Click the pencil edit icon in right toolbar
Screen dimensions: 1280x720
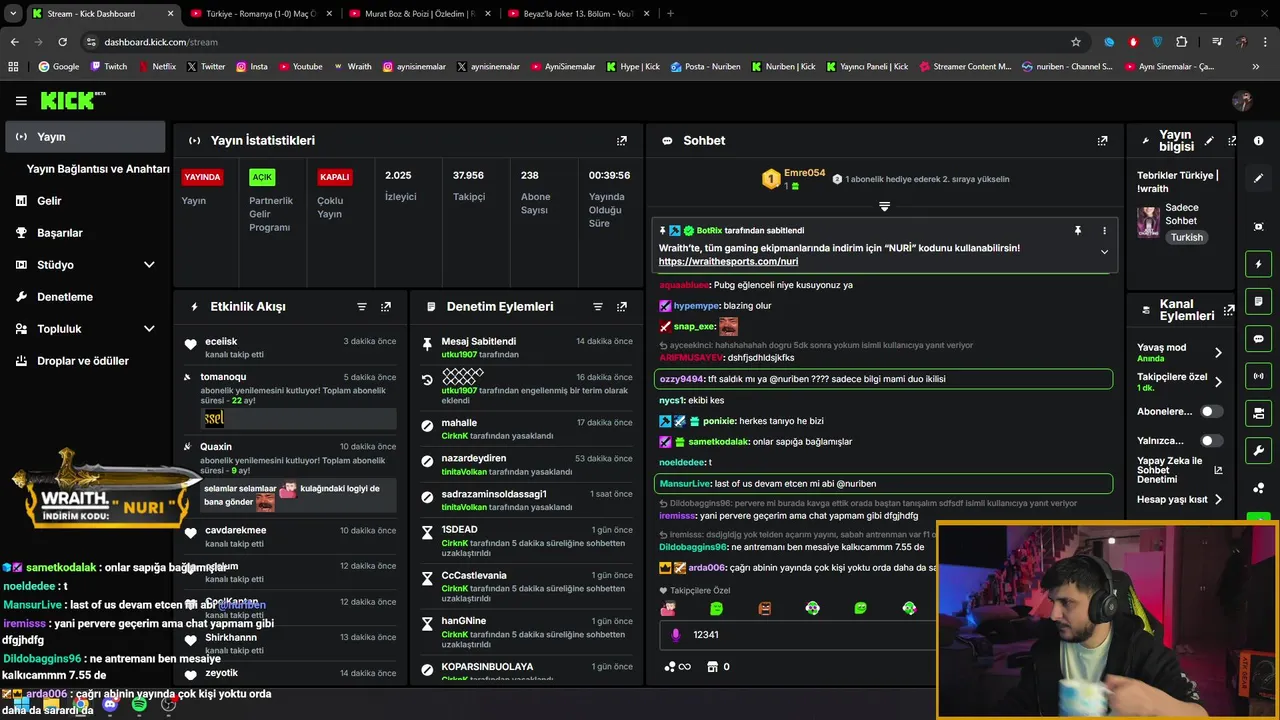pyautogui.click(x=1259, y=178)
